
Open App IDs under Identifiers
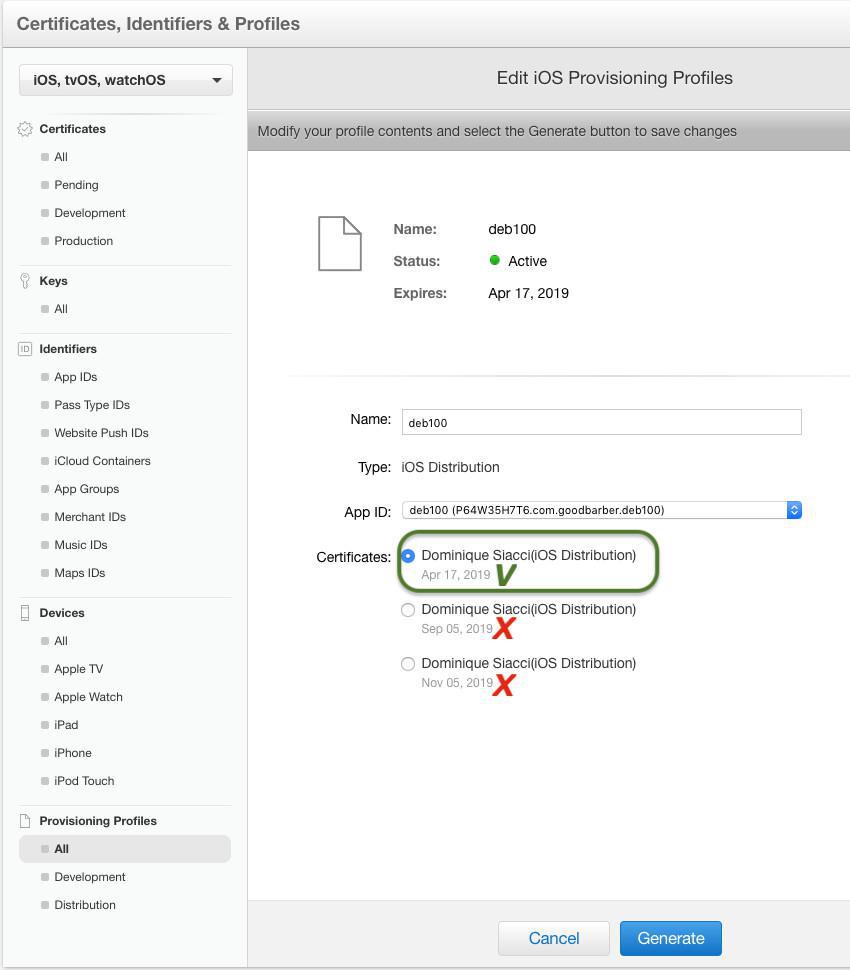tap(75, 377)
